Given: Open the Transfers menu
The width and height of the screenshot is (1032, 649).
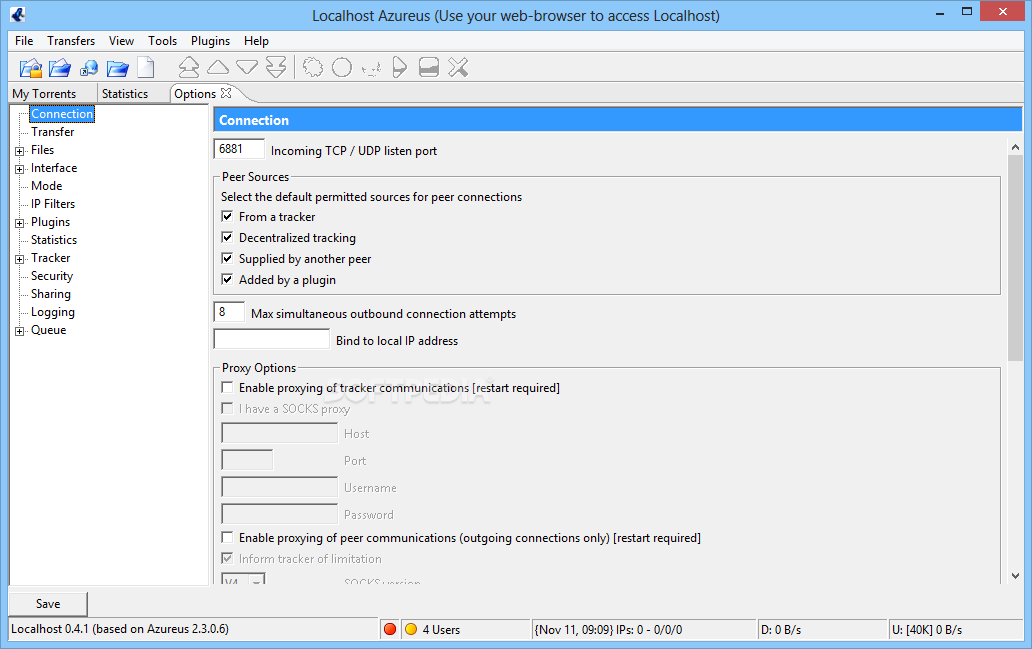Looking at the screenshot, I should pos(71,41).
